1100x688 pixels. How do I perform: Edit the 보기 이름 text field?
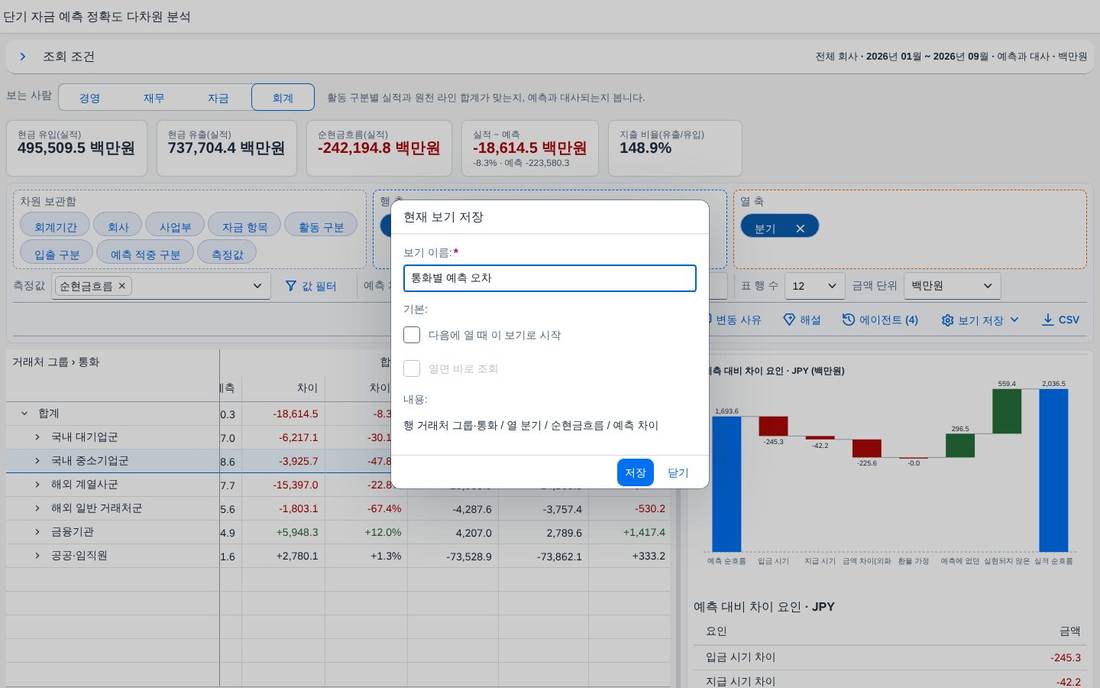(x=549, y=278)
